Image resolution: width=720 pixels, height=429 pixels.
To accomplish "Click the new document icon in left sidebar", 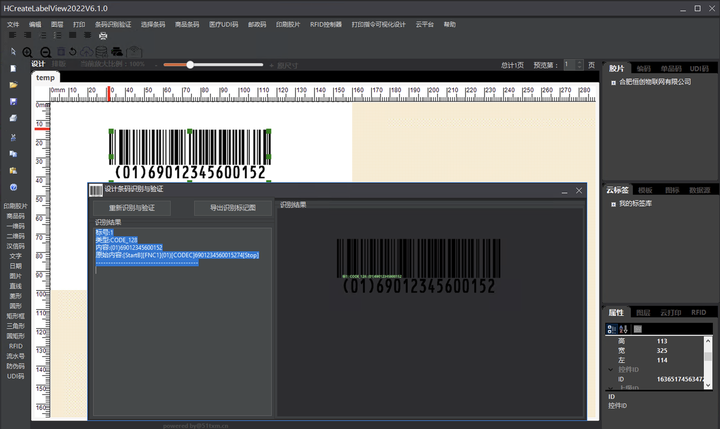I will pyautogui.click(x=13, y=68).
